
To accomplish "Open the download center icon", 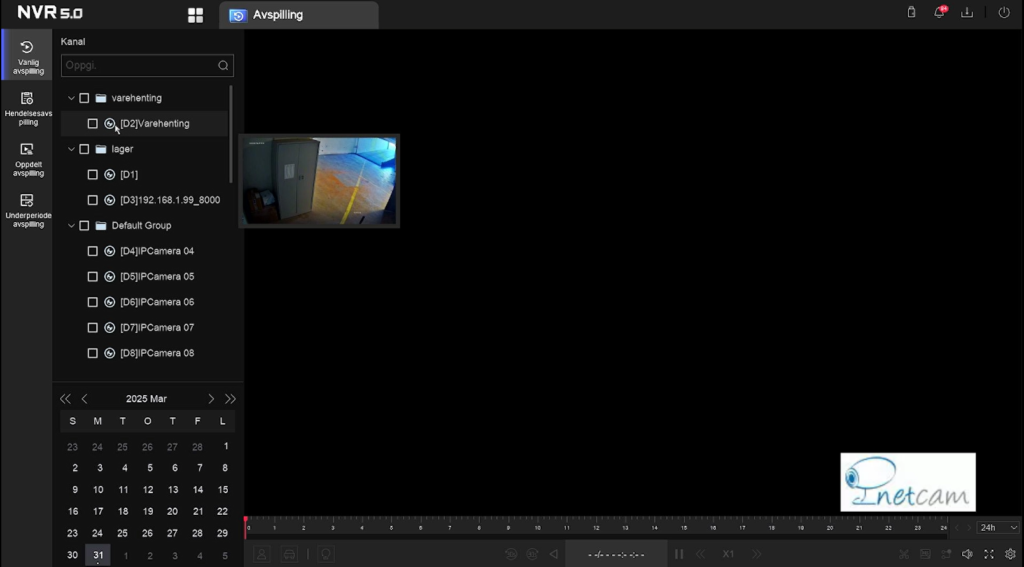I will point(967,13).
